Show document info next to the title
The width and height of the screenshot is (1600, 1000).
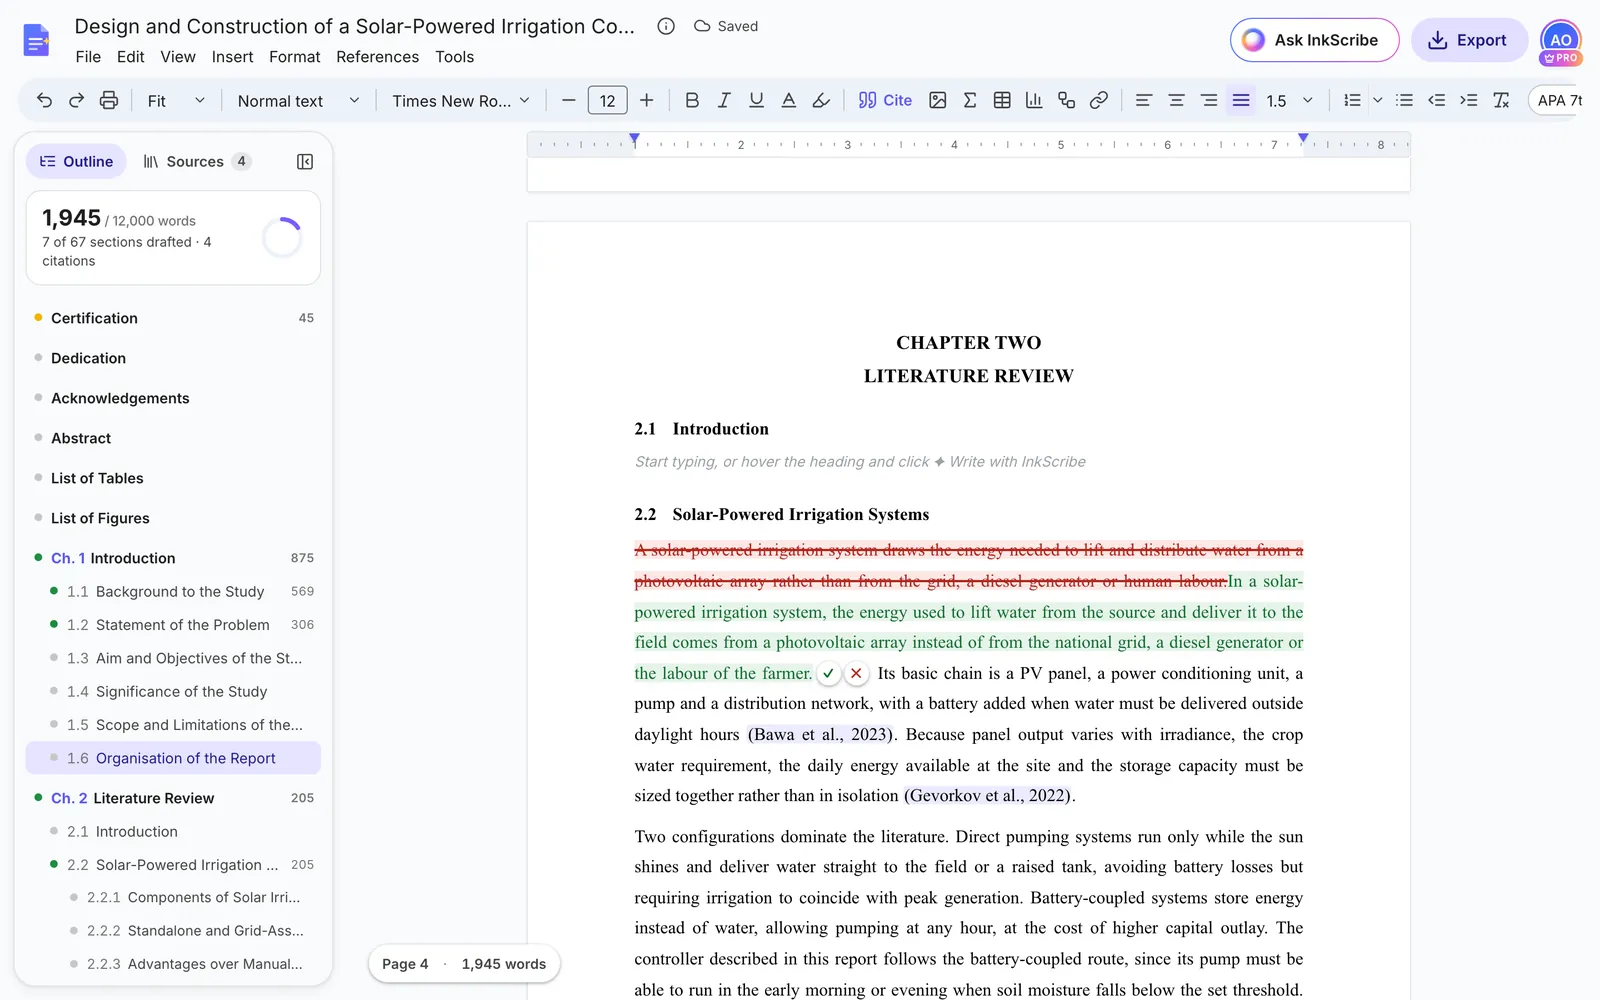[x=666, y=26]
